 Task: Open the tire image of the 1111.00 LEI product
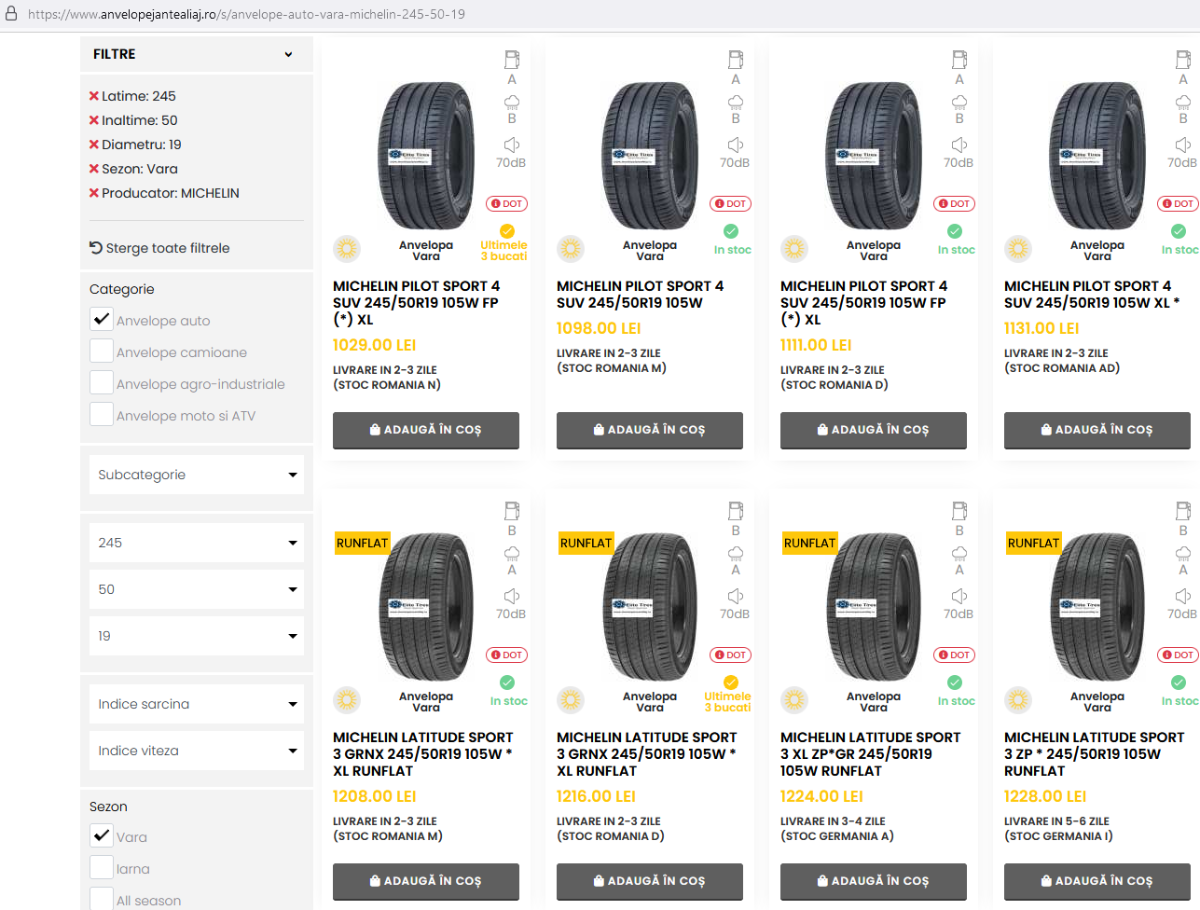pos(874,156)
